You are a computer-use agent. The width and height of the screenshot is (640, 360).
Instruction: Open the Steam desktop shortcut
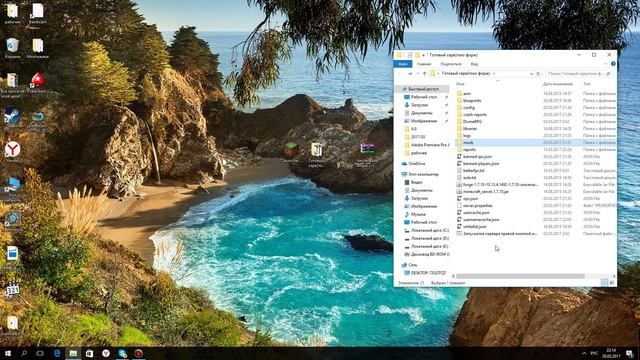[12, 117]
